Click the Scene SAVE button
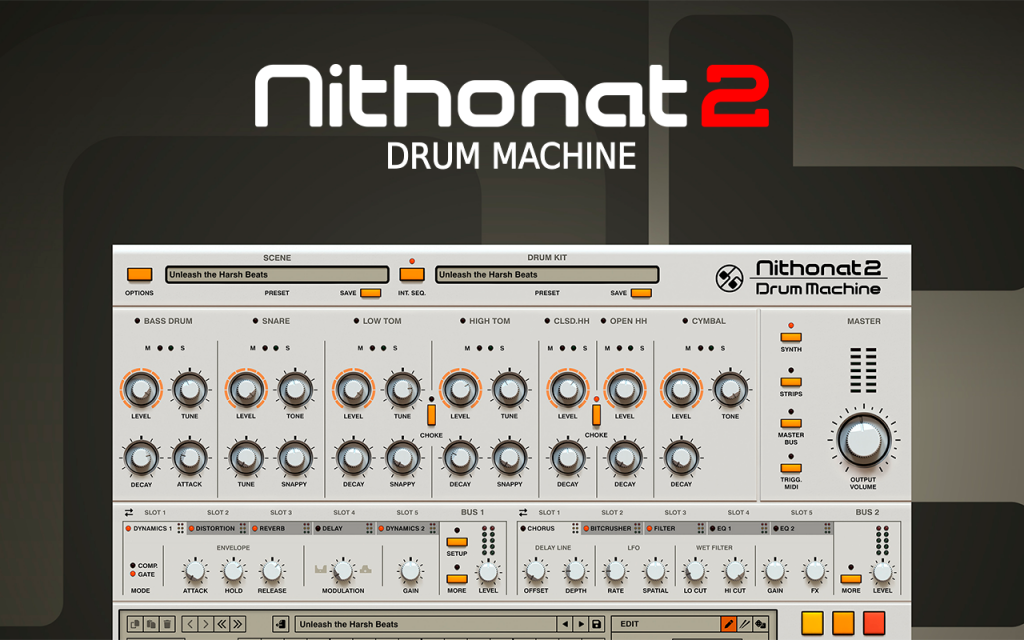Screen dimensions: 1024x640 [370, 293]
